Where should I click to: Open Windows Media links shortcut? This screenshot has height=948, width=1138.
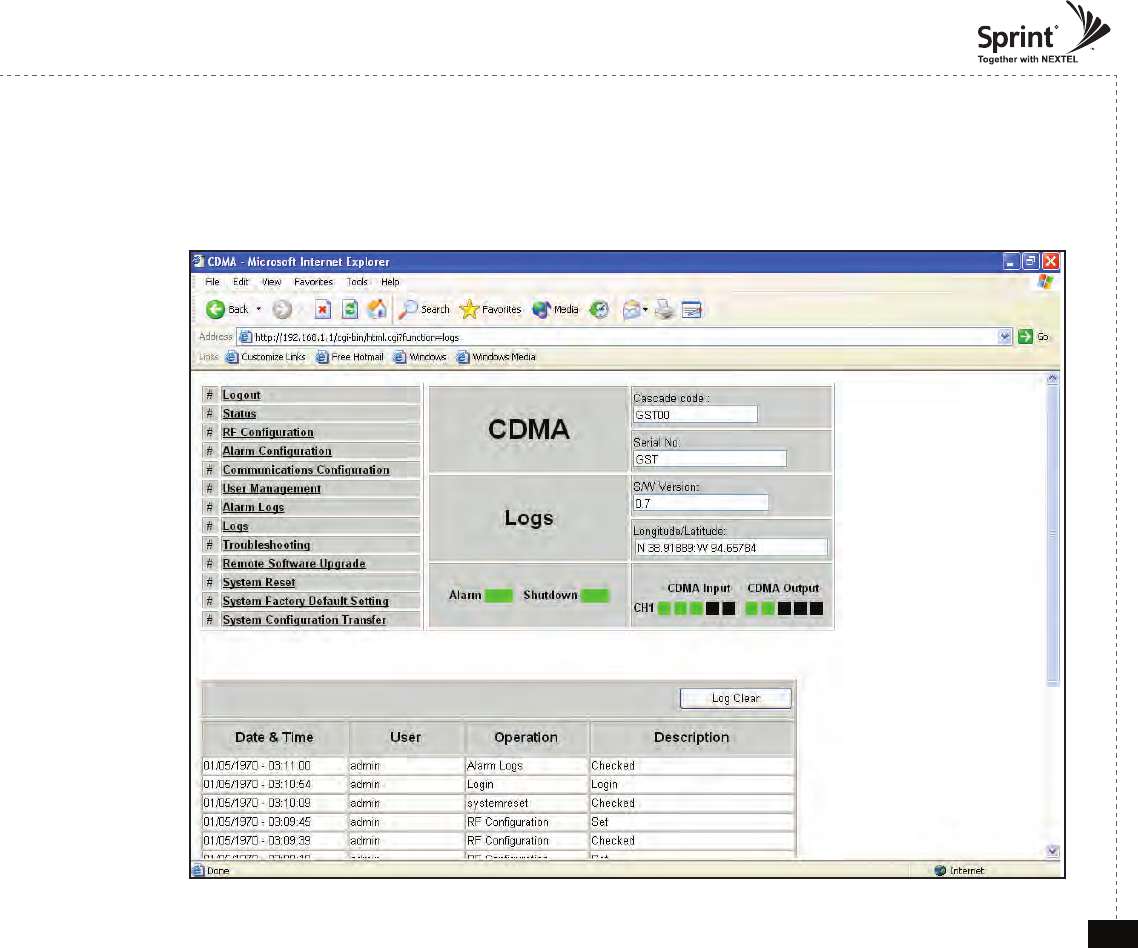point(496,356)
